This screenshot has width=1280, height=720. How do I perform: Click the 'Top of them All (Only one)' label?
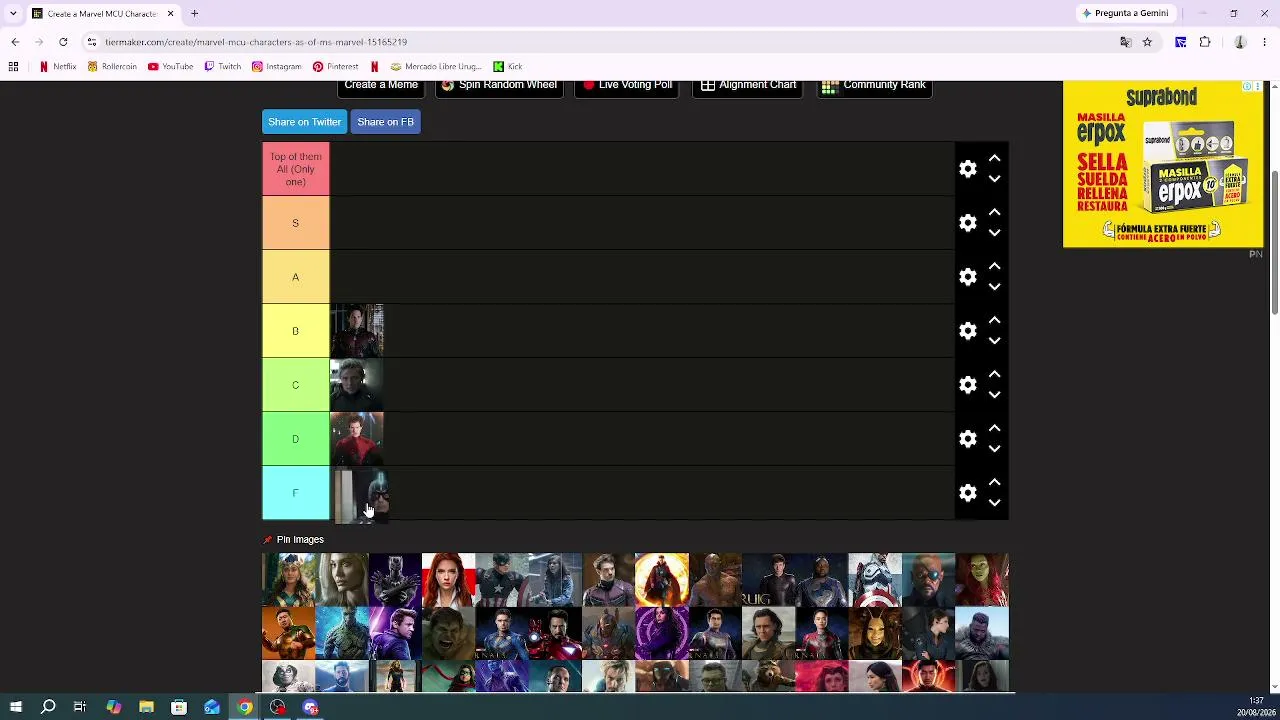[296, 169]
